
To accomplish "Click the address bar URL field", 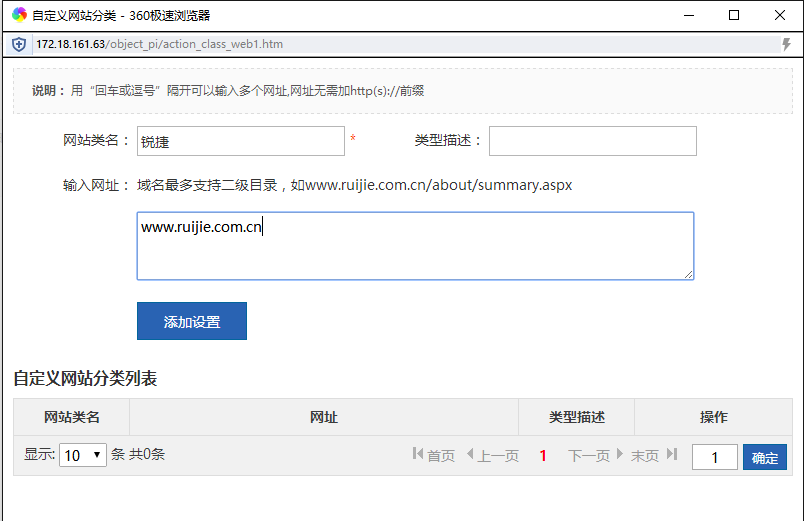I will coord(406,44).
